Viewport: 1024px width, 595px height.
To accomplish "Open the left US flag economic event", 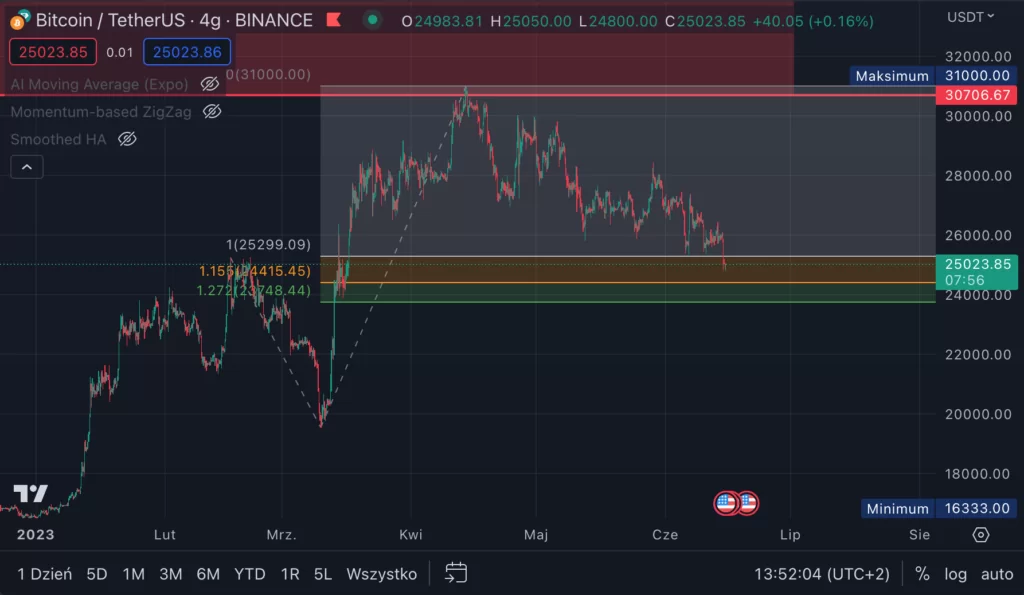I will tap(727, 503).
